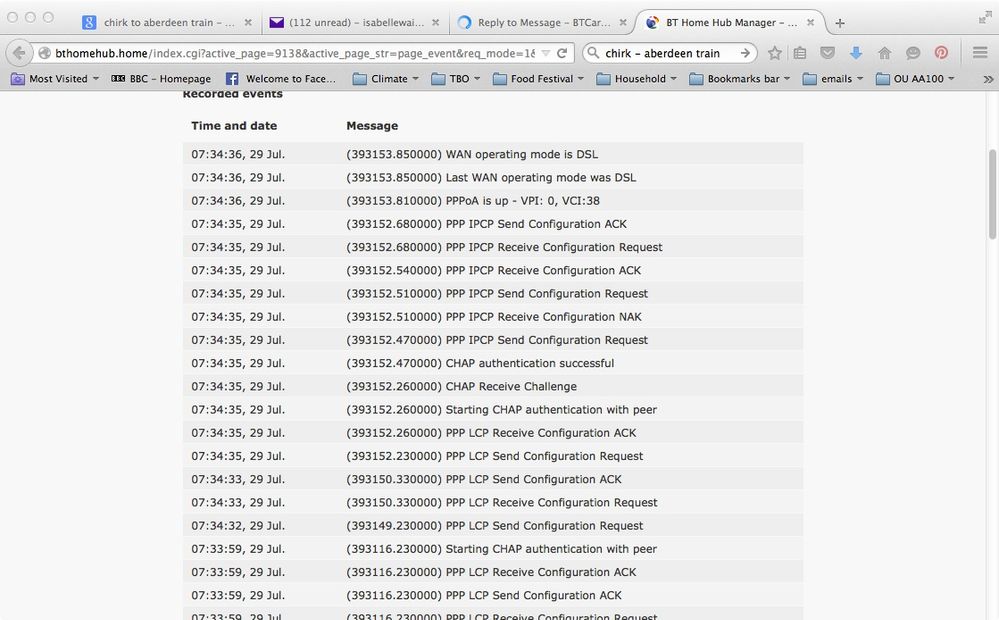Close the 112 unread mail tab
This screenshot has width=999, height=620.
[435, 22]
